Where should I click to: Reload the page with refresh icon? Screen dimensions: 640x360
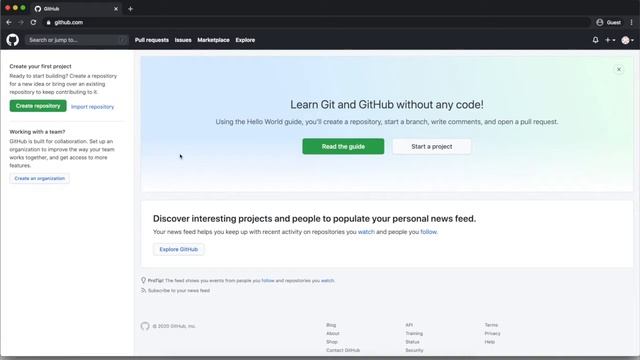click(33, 22)
